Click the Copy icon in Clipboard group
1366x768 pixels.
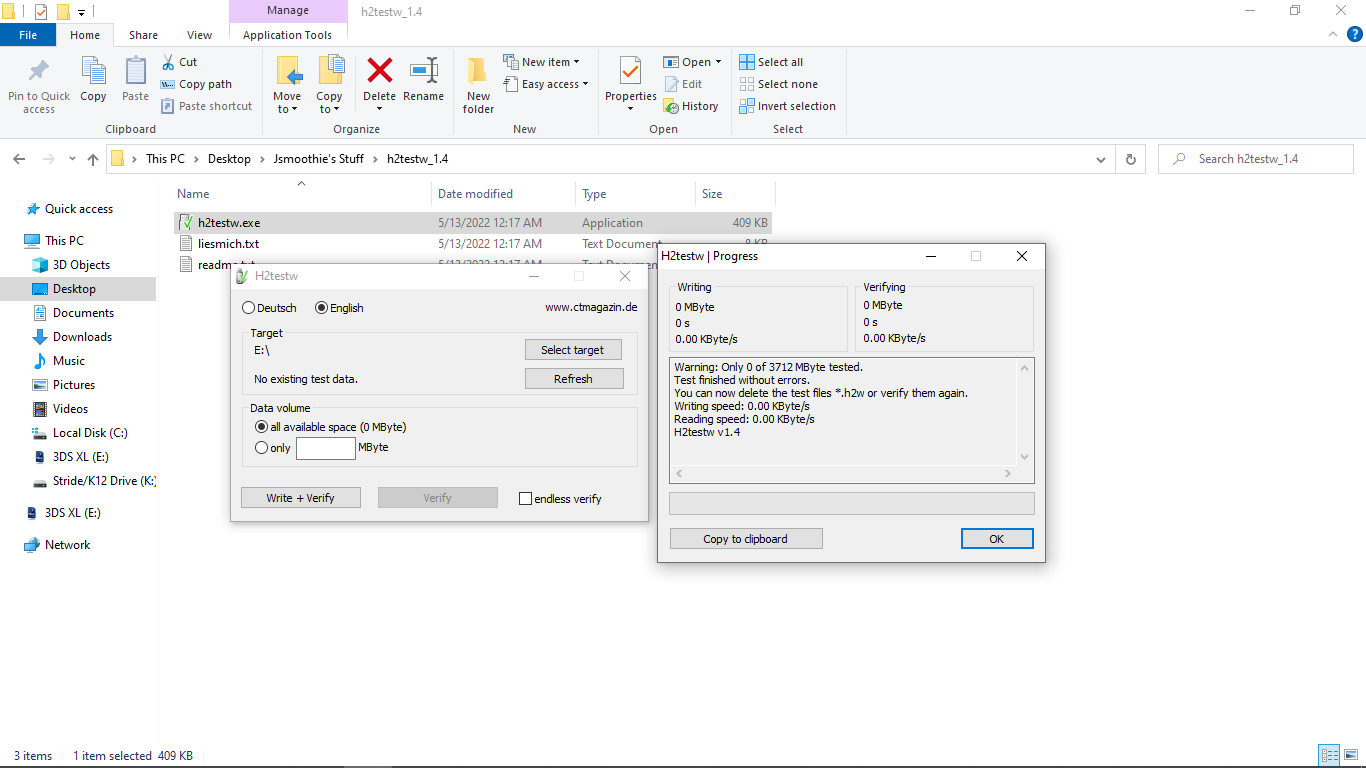(x=93, y=71)
